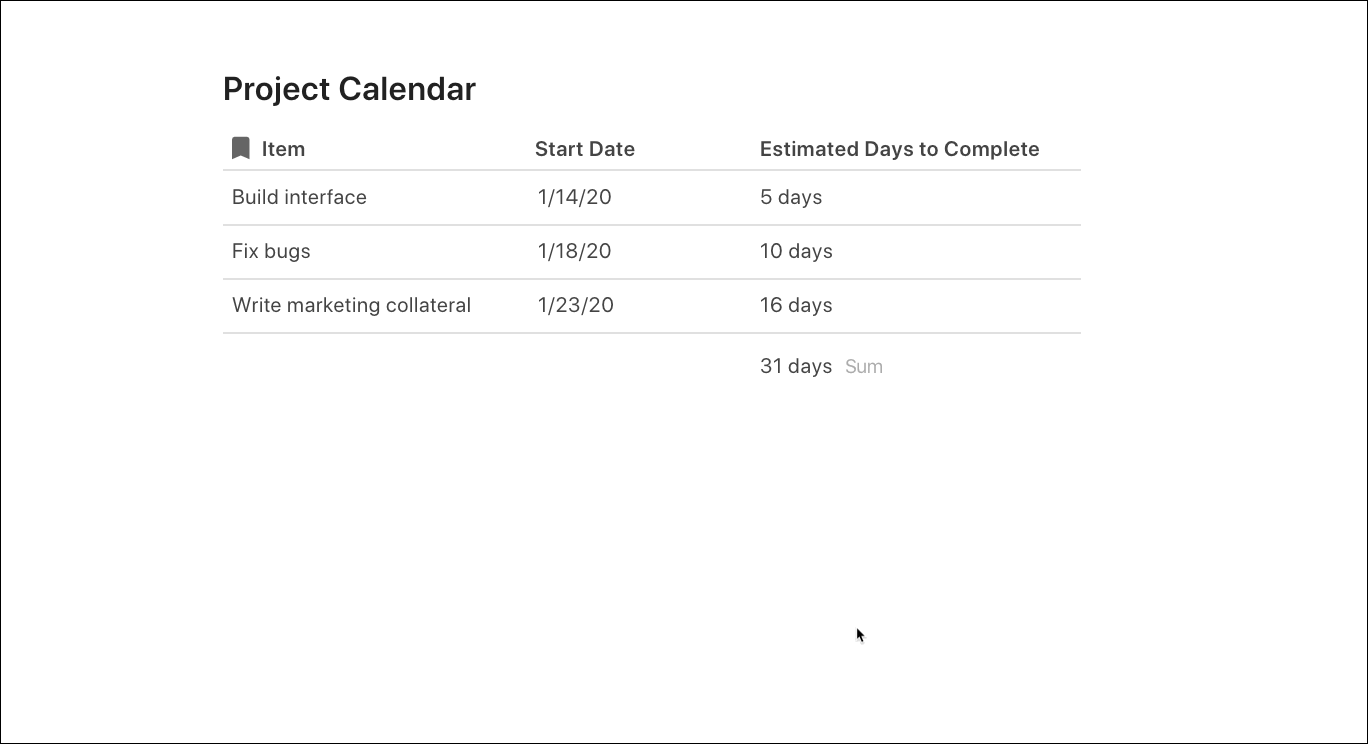Open the Start Date column header
Image resolution: width=1368 pixels, height=744 pixels.
(584, 149)
